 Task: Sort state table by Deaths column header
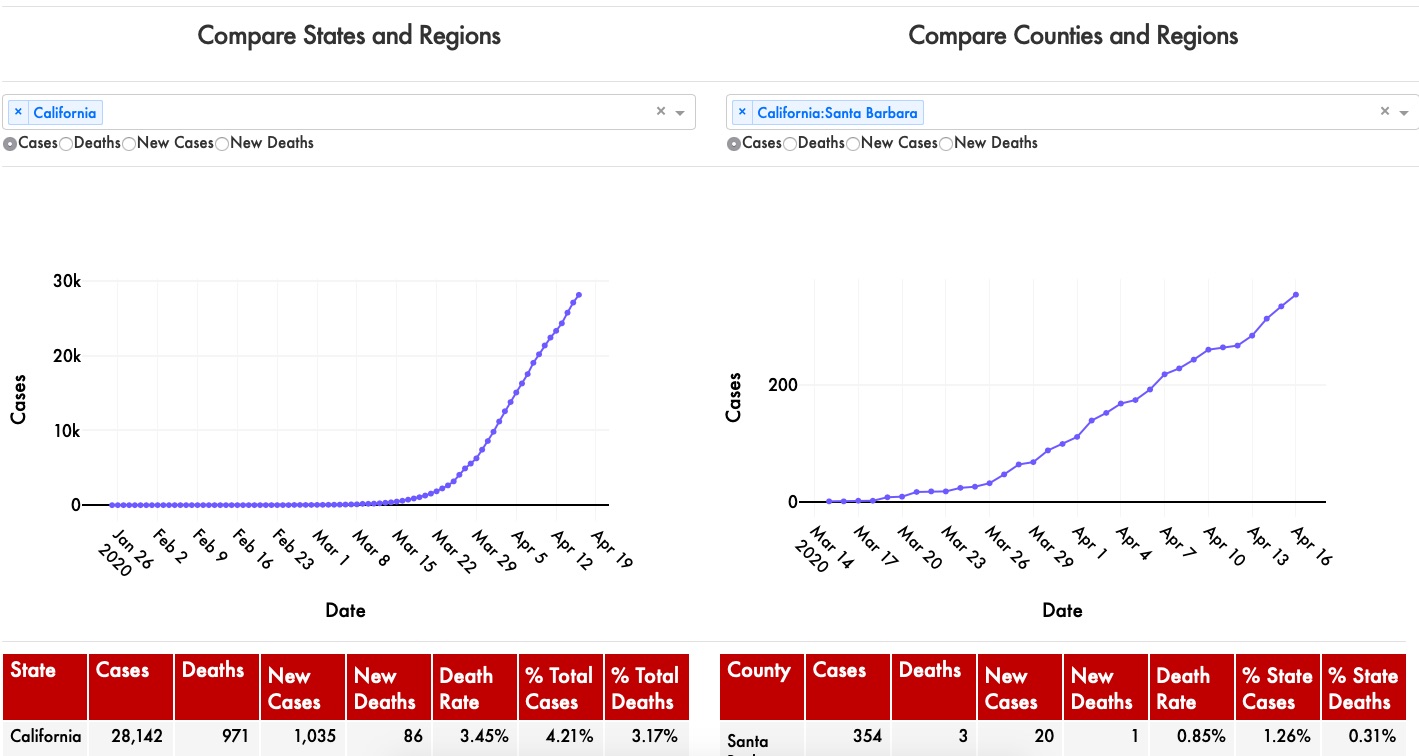(x=218, y=688)
